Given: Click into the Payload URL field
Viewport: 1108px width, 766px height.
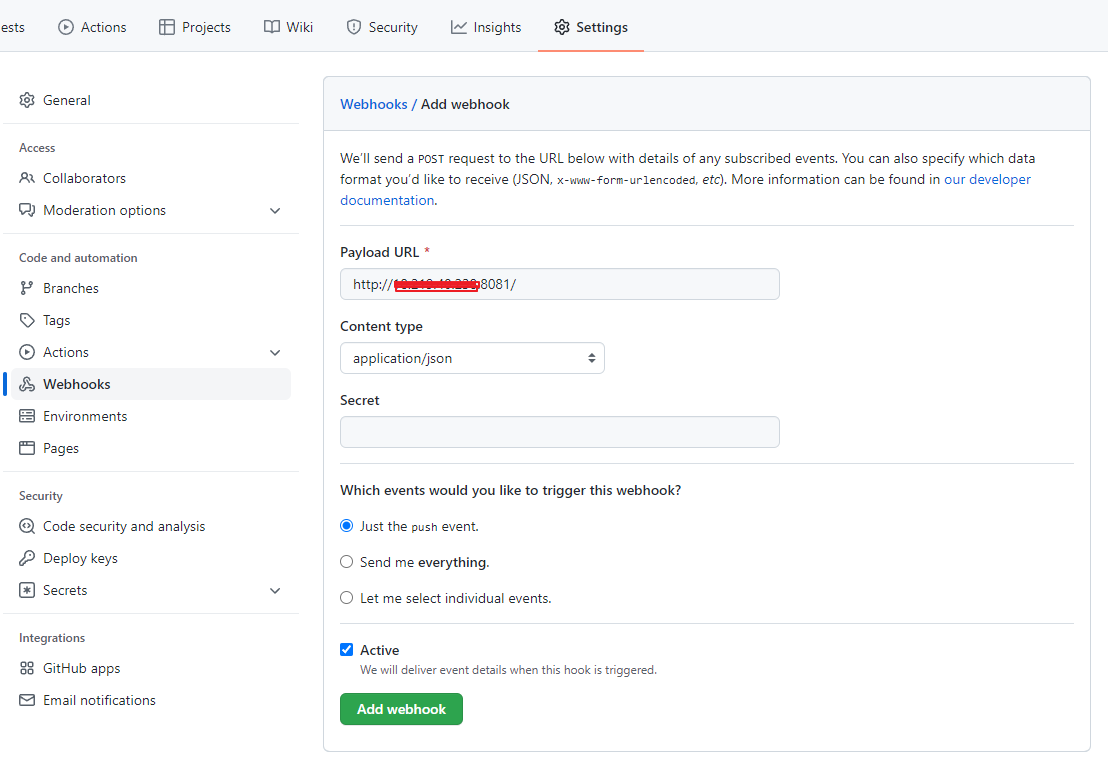Looking at the screenshot, I should (560, 284).
